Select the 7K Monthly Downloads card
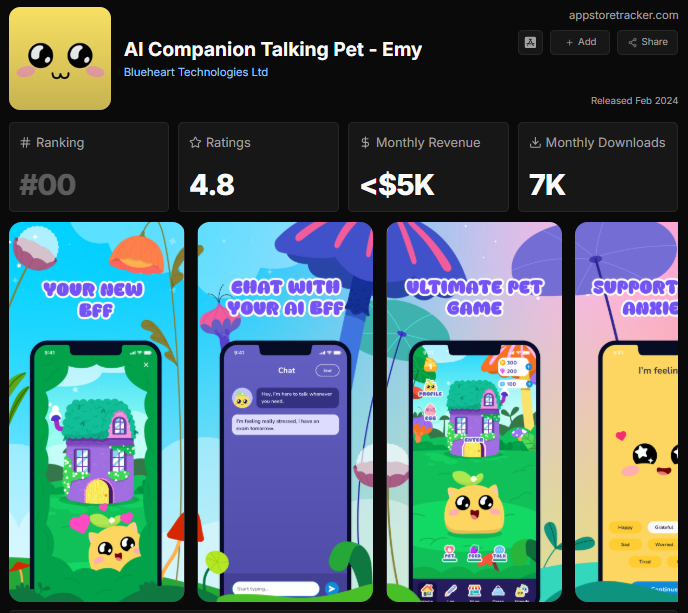688x613 pixels. point(598,167)
